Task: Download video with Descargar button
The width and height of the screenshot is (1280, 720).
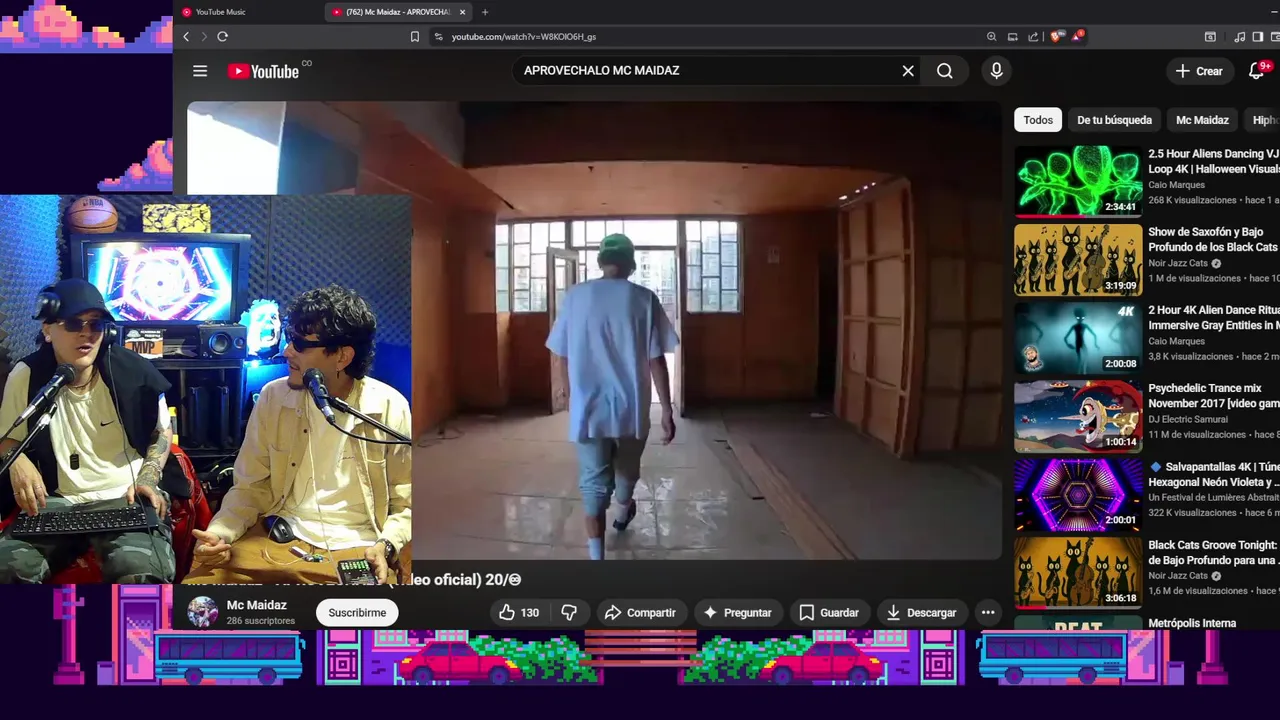Action: [921, 613]
